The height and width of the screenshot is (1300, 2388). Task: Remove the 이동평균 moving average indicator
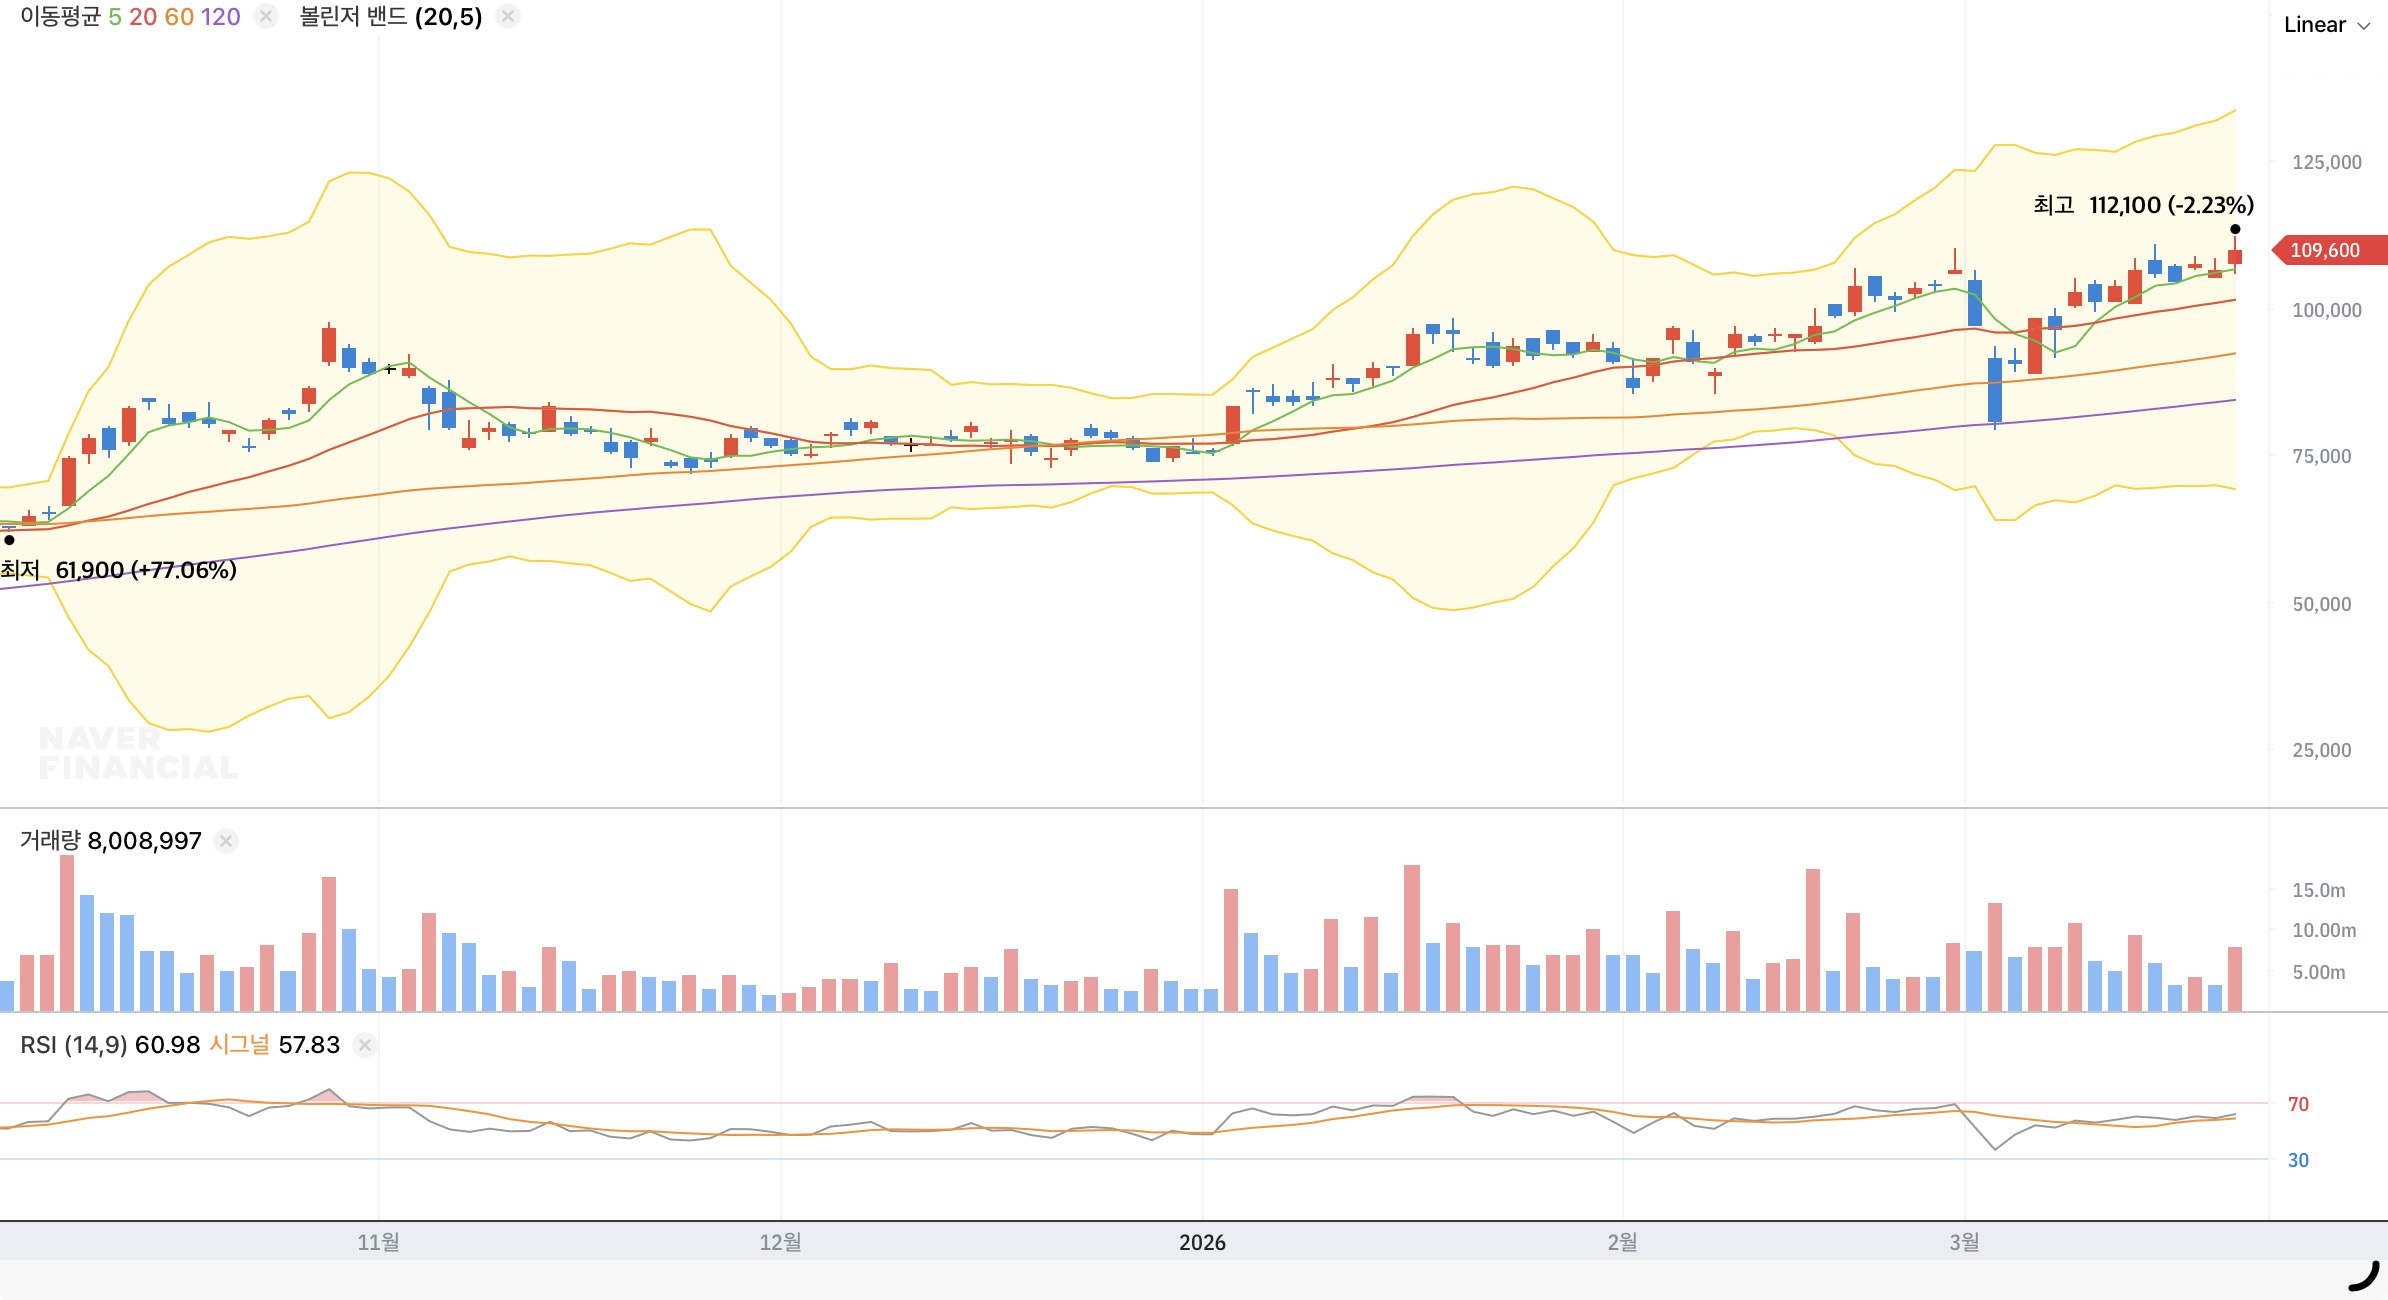click(x=265, y=16)
